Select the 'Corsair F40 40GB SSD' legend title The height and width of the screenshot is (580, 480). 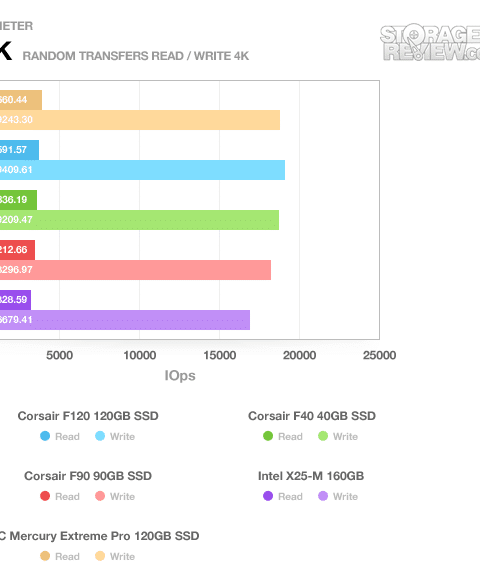tap(312, 416)
